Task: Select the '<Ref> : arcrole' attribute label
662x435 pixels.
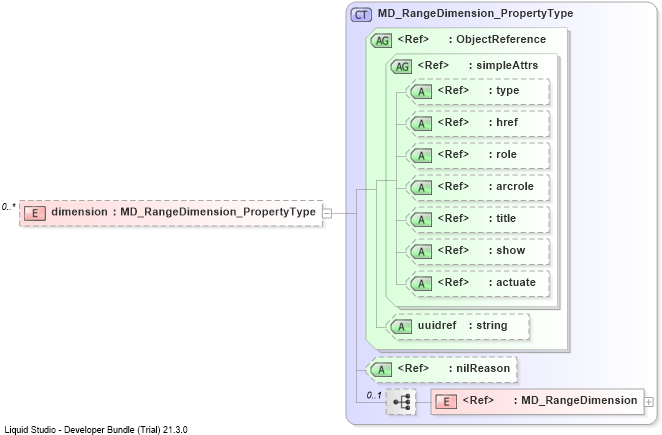Action: pos(486,186)
